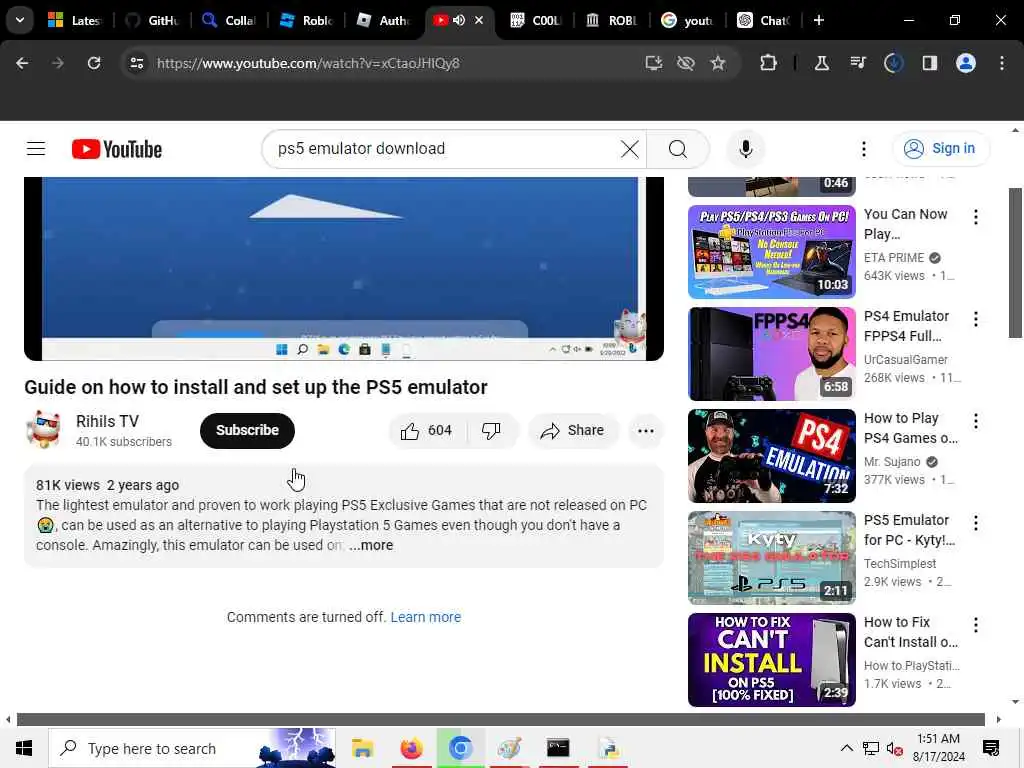Screen dimensions: 1024x768
Task: Like the video with thumbs-up icon
Action: [427, 430]
